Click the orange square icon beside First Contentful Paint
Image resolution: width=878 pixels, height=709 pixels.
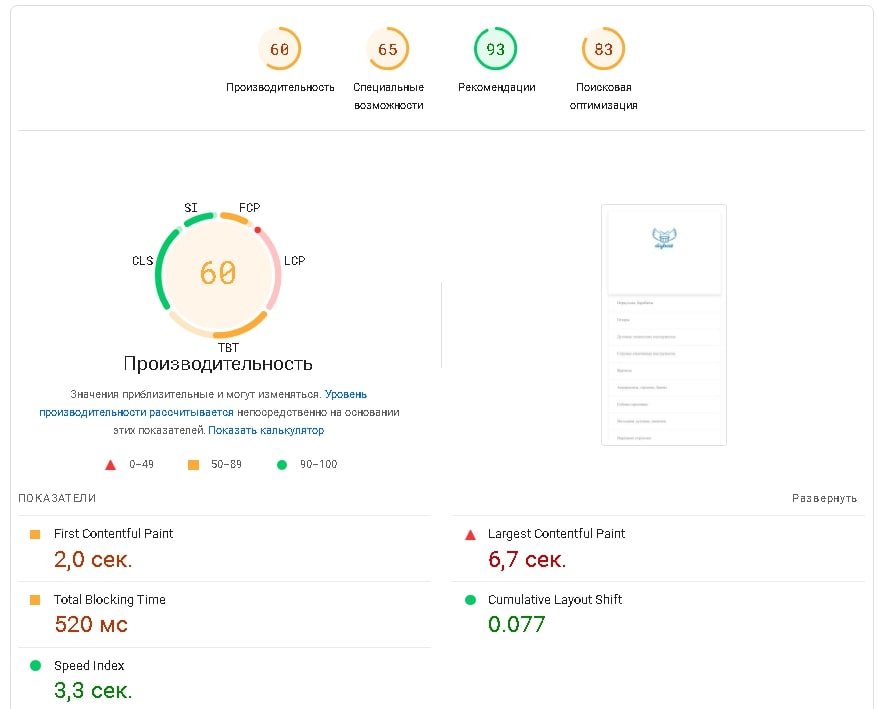[x=35, y=534]
